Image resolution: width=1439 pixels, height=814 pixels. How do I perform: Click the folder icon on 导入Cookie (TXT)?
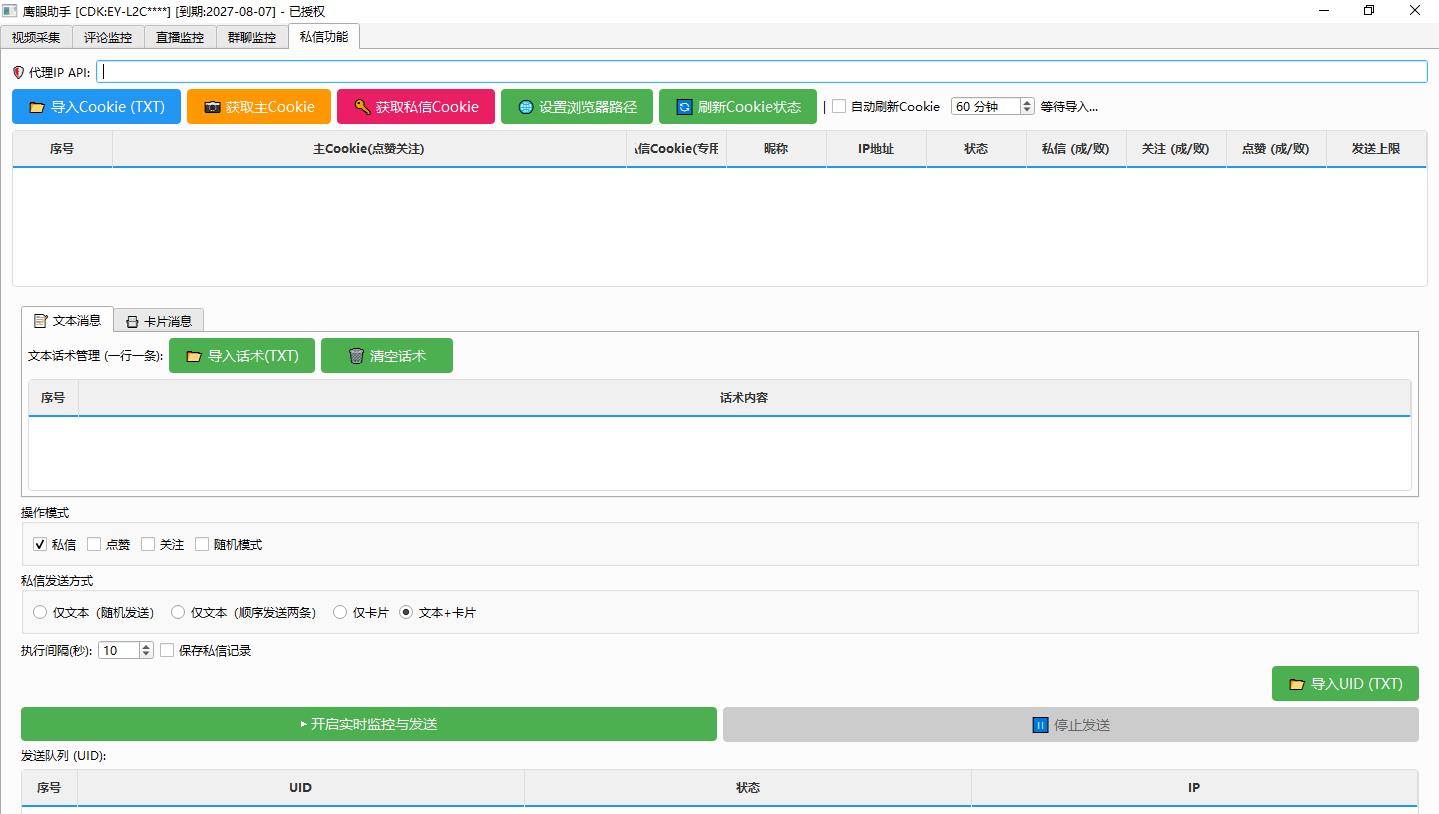37,107
